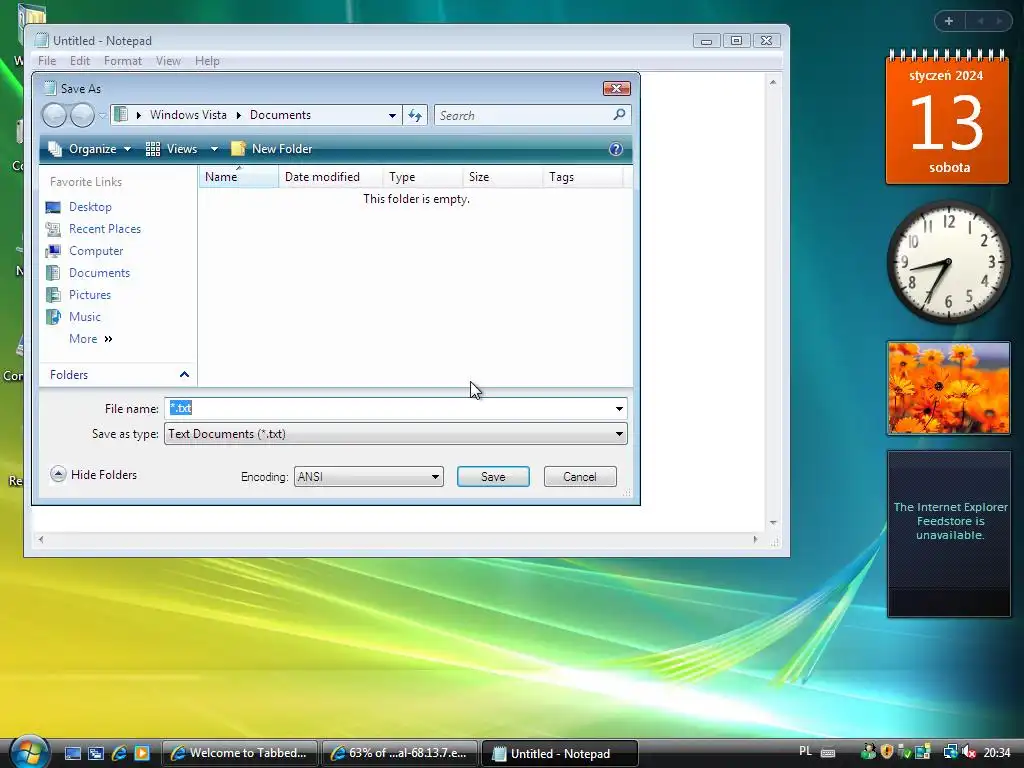Click the Type column header
This screenshot has width=1024, height=768.
click(423, 177)
